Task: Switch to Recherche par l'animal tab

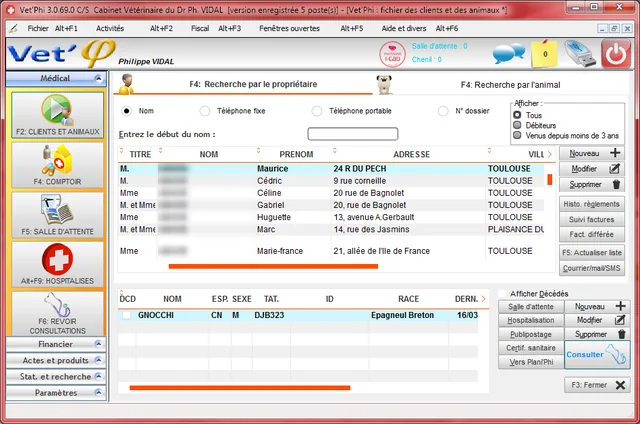Action: [x=510, y=85]
